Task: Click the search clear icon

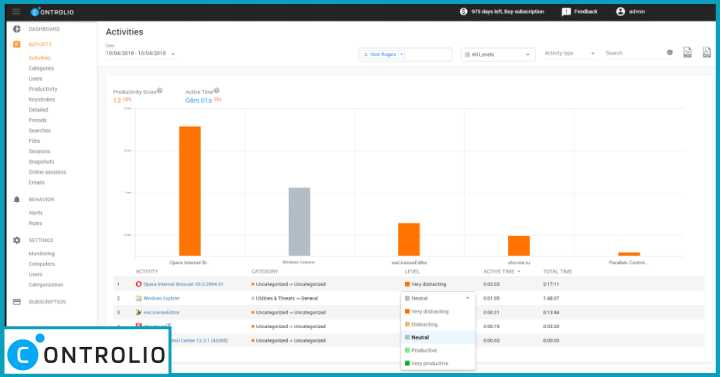Action: point(669,53)
